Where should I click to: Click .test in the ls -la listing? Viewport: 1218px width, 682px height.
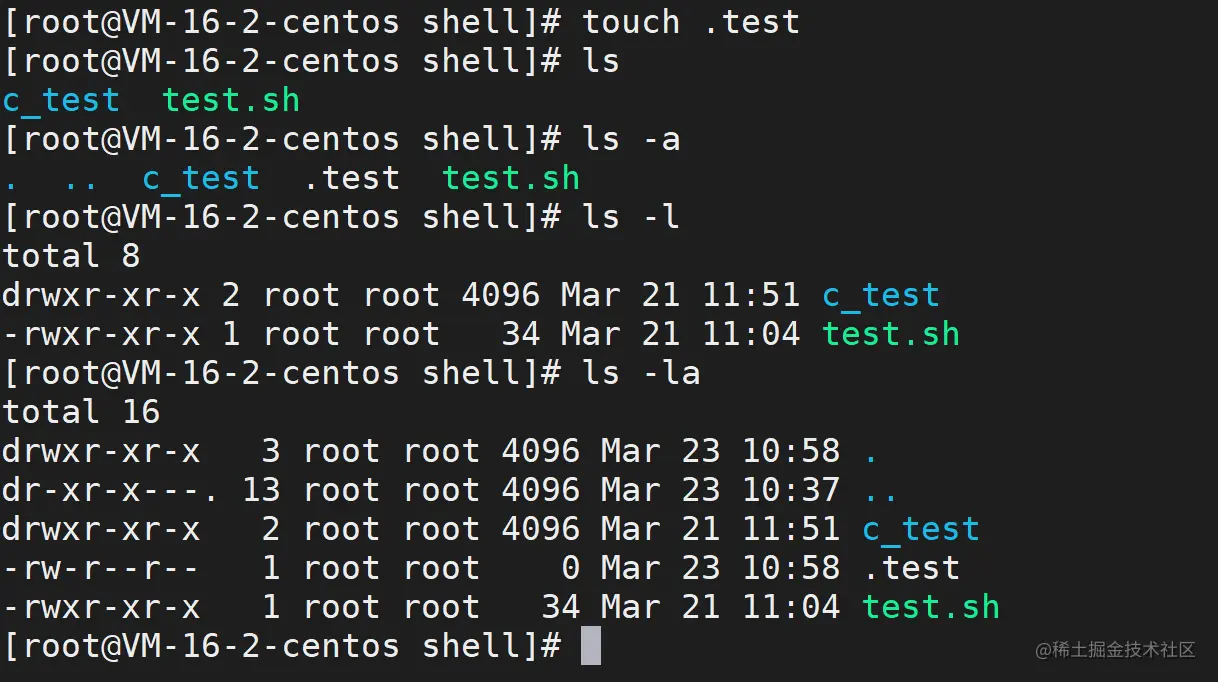pos(911,568)
